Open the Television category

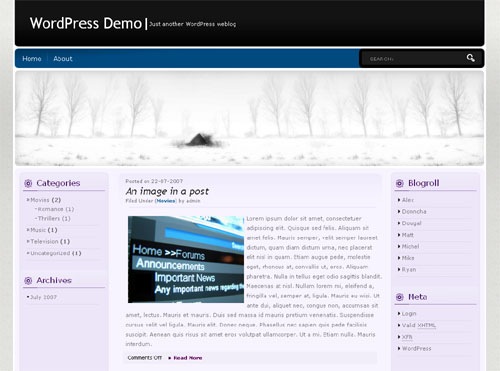click(x=44, y=241)
